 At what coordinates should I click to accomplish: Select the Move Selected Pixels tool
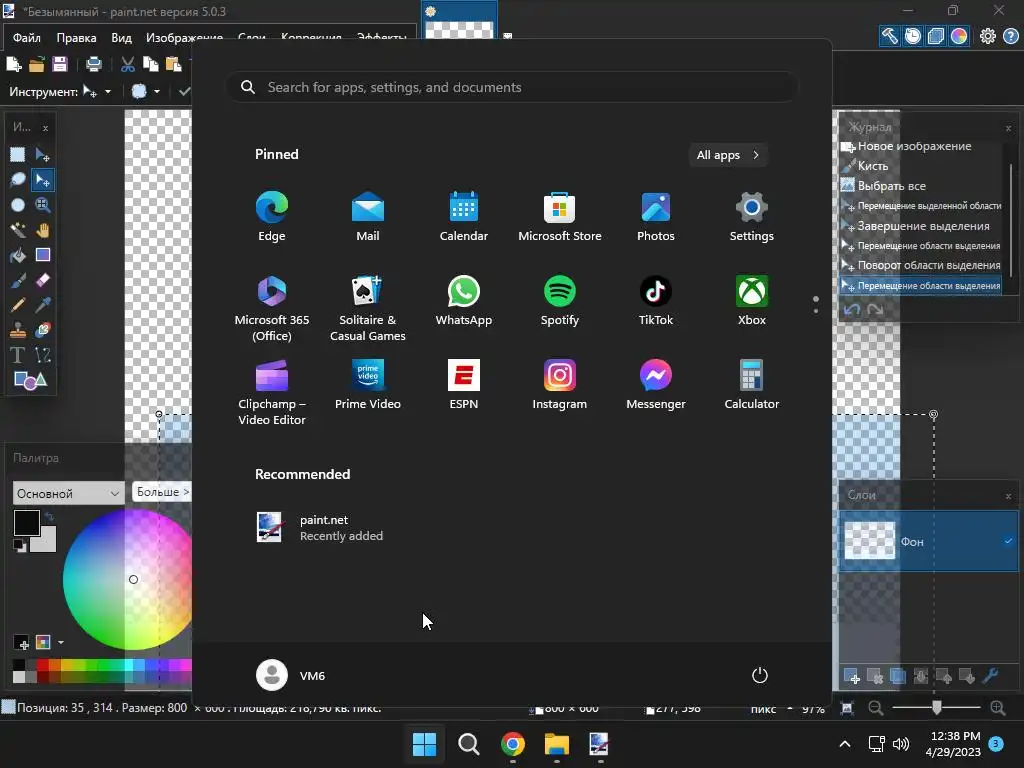pos(42,155)
